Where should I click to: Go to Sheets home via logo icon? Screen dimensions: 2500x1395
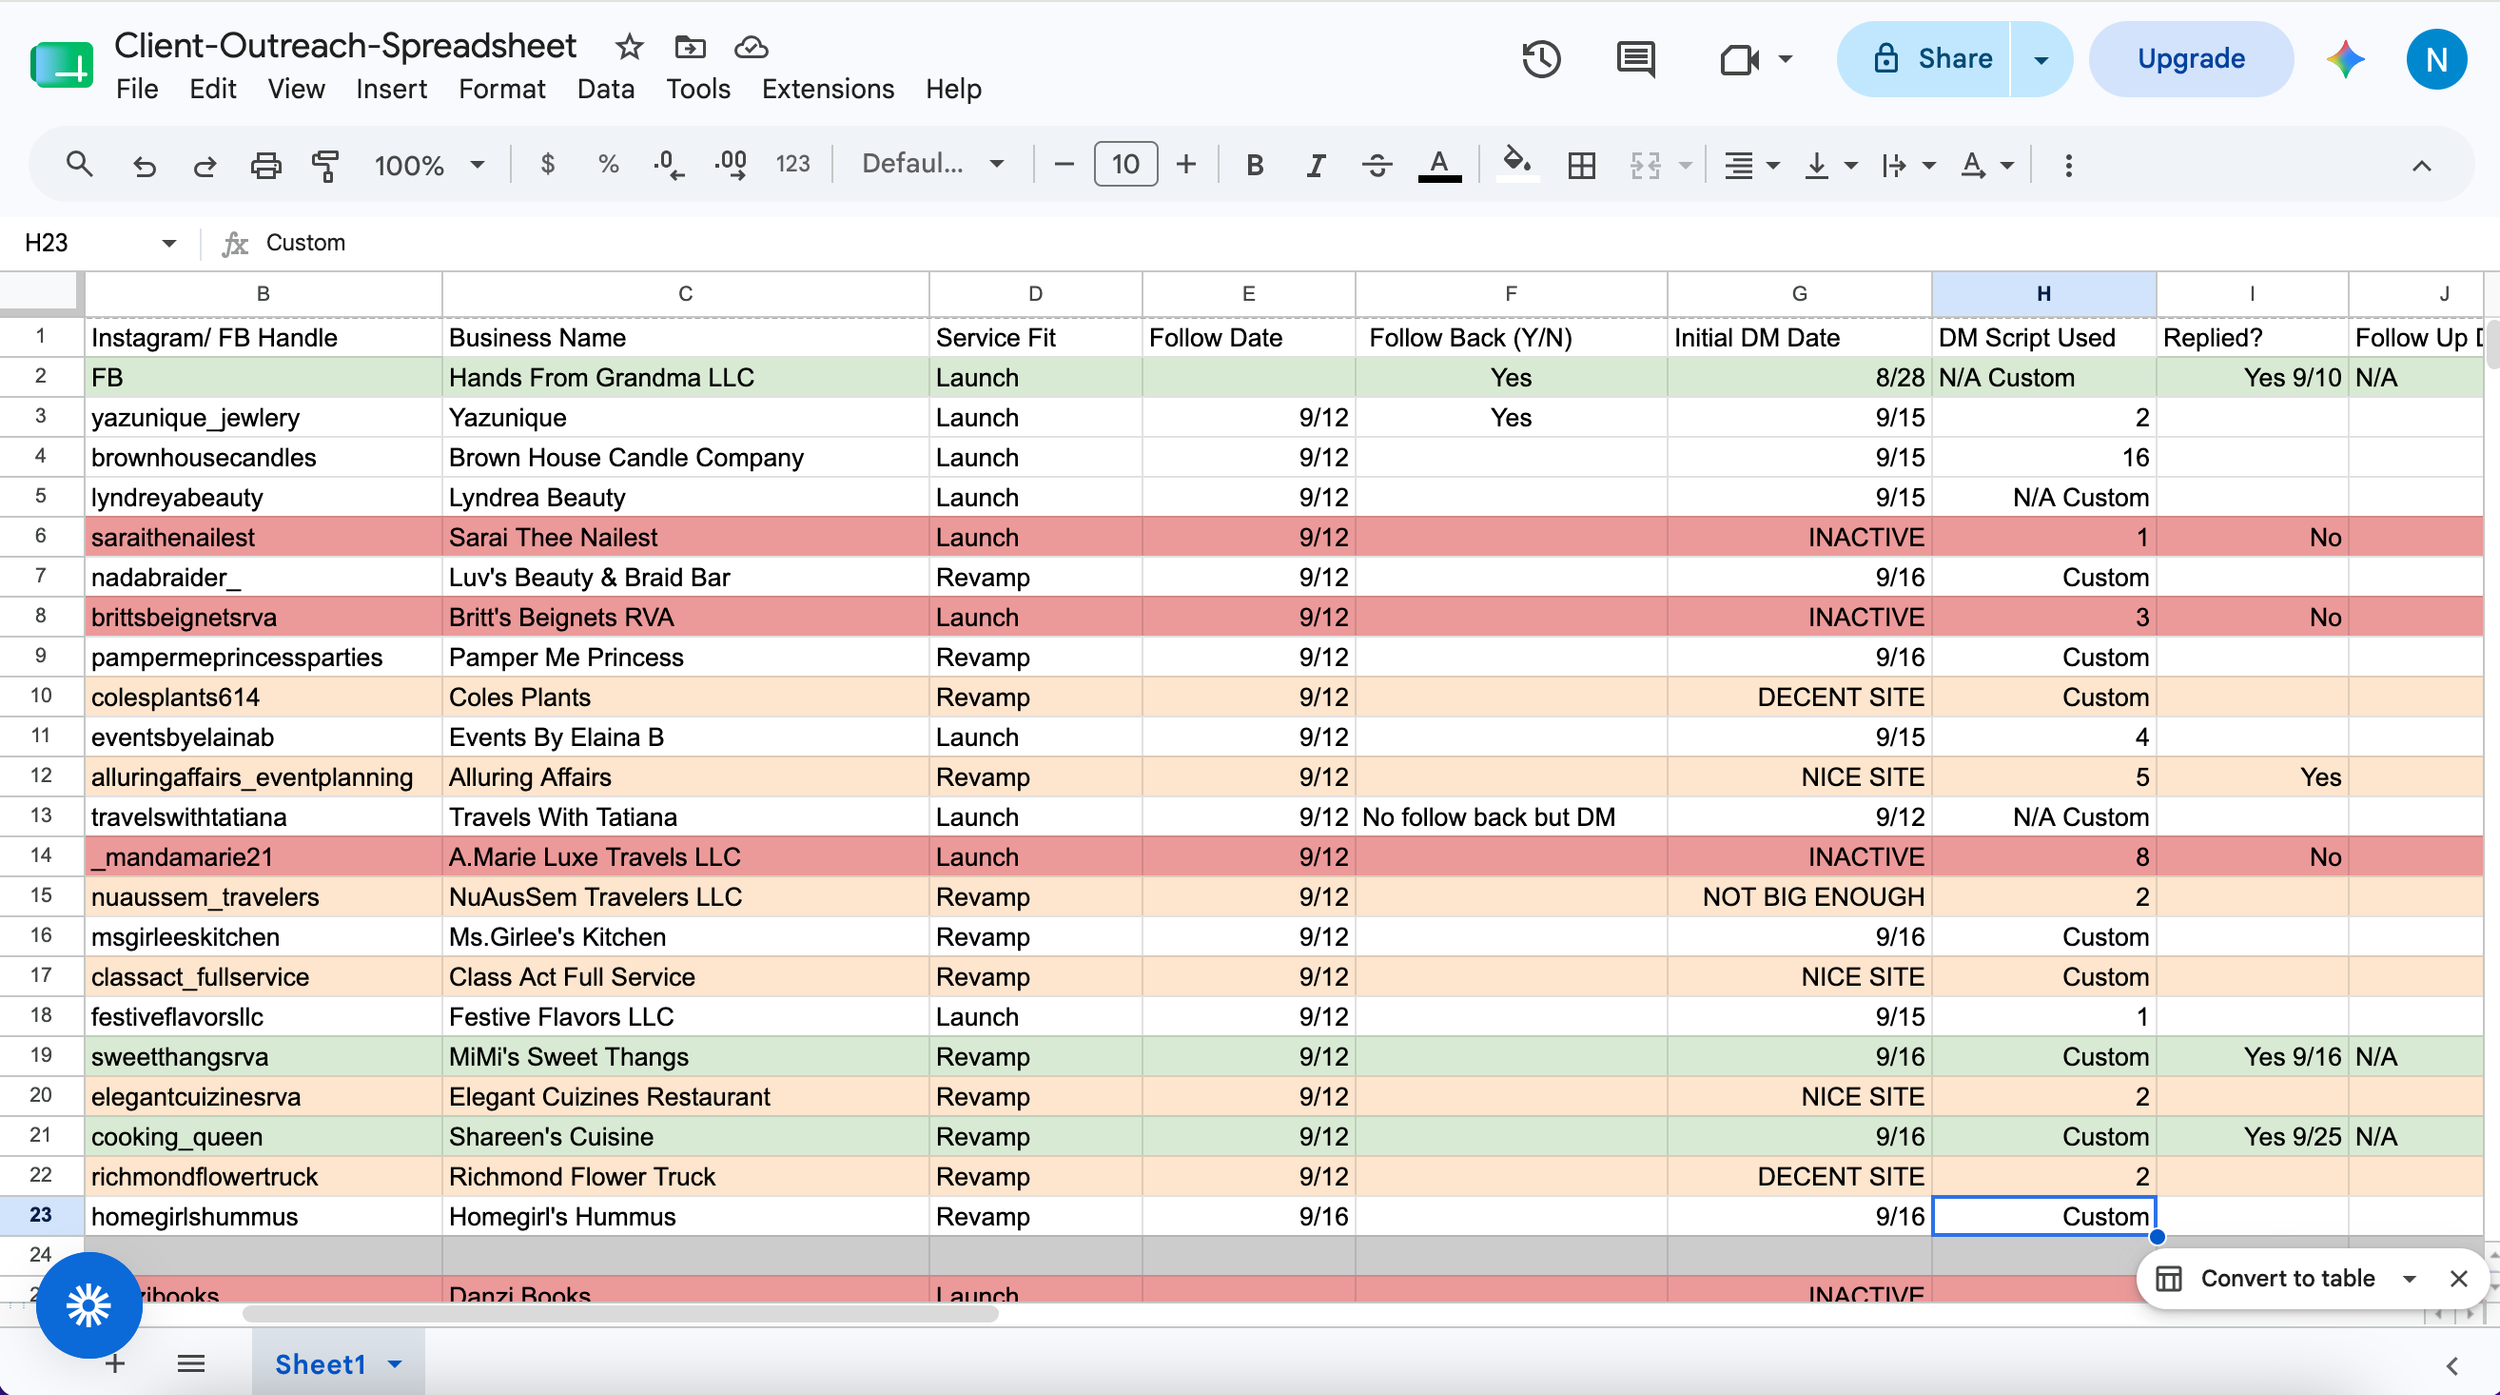[x=62, y=65]
